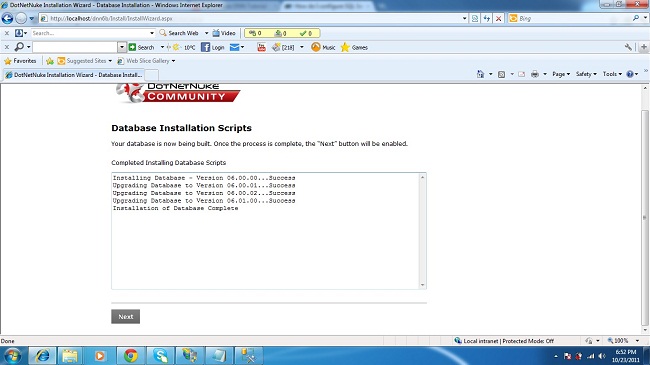
Task: Click the Video toolbar button
Action: [224, 33]
